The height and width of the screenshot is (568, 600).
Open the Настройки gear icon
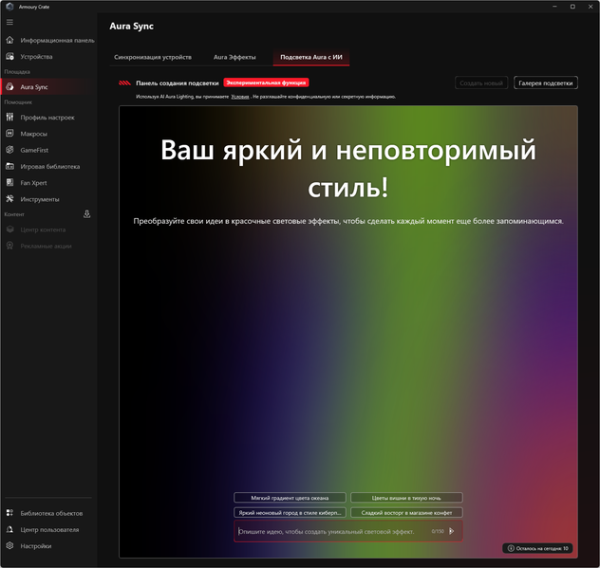(x=10, y=545)
